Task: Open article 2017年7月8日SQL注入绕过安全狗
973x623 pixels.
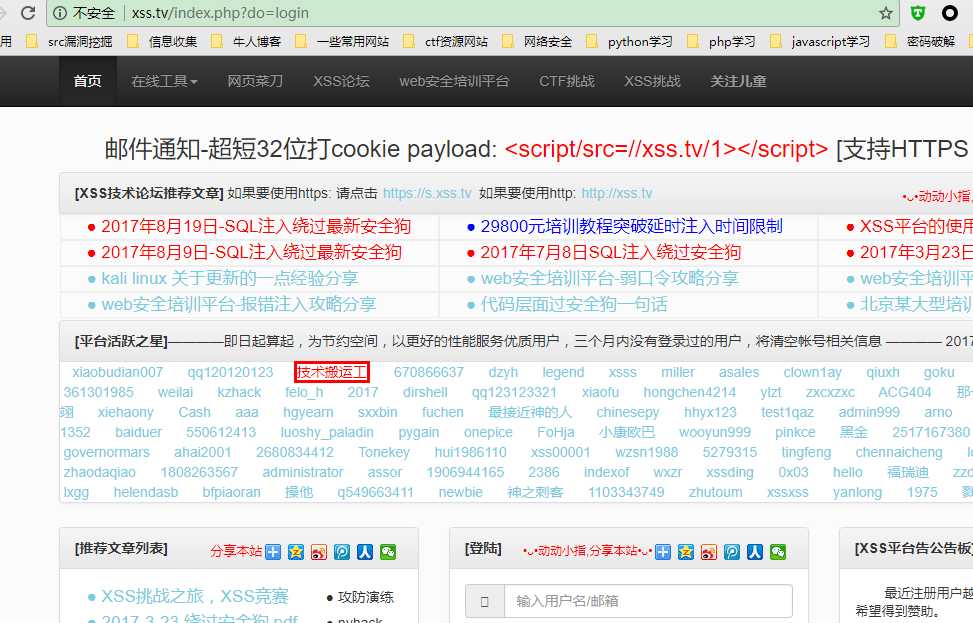Action: [611, 253]
